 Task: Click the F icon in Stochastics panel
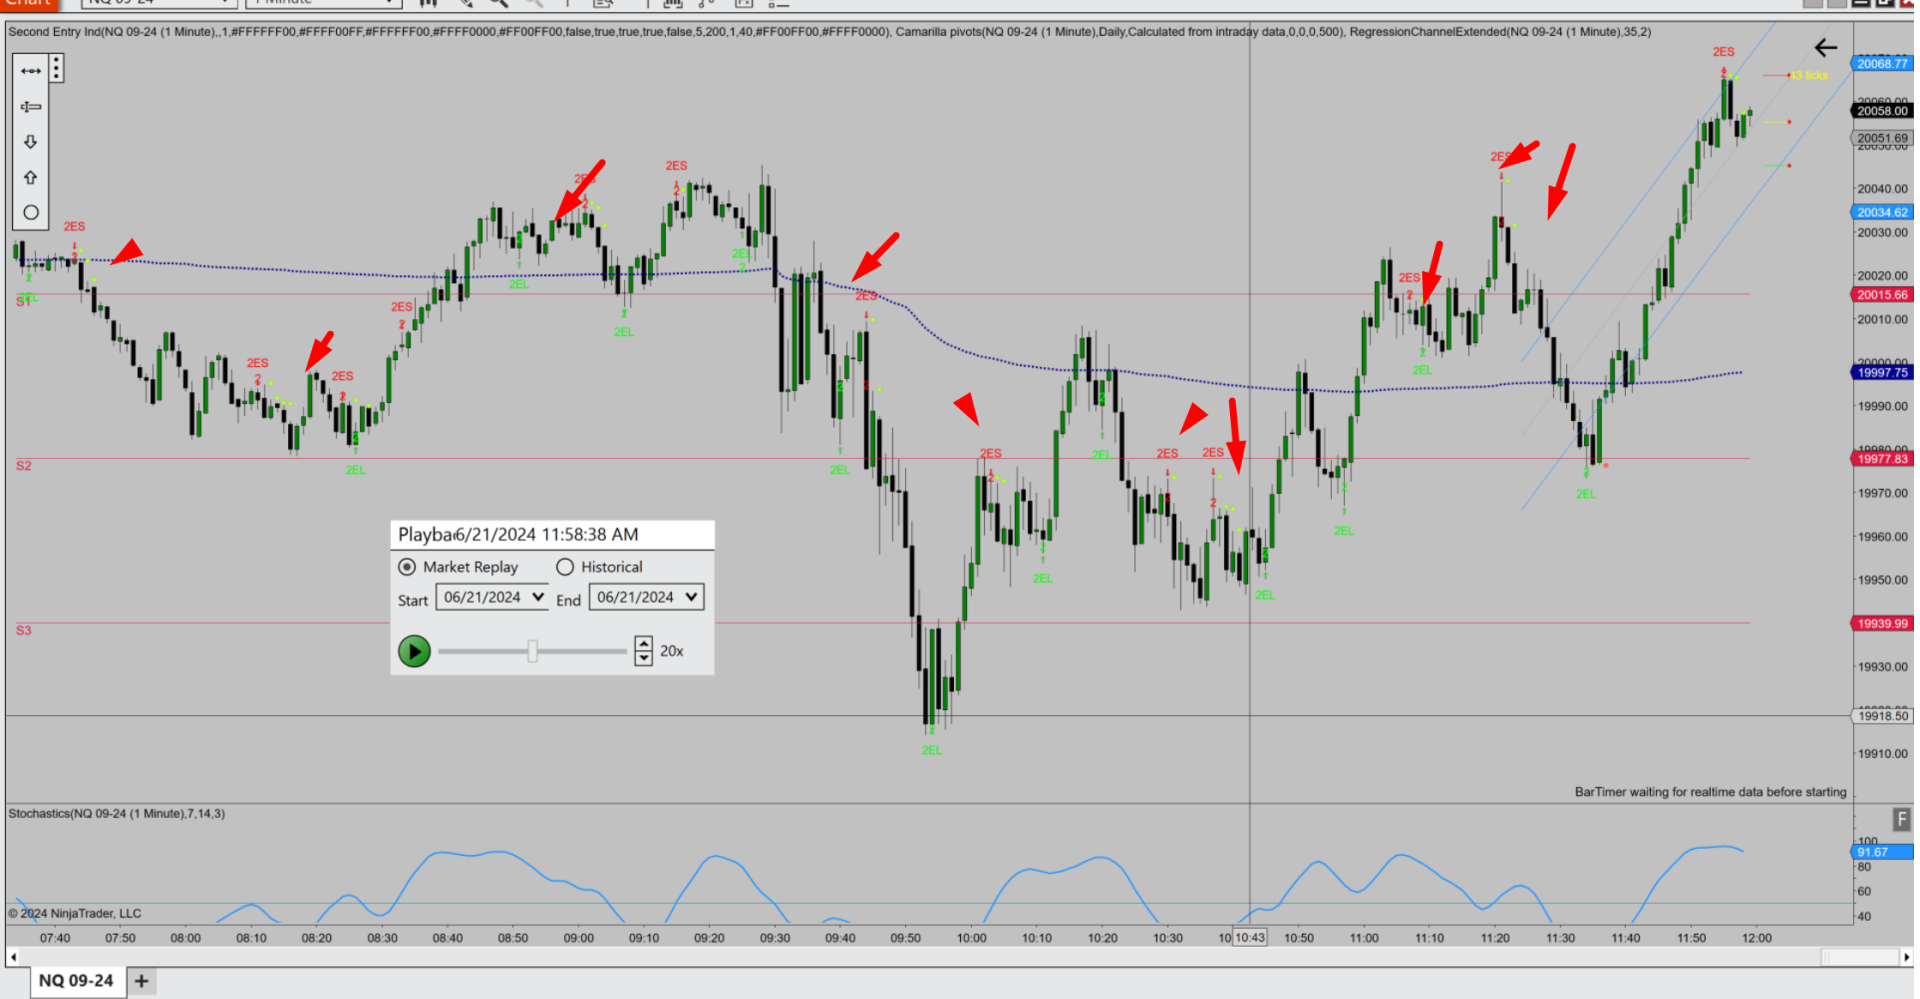(1901, 820)
